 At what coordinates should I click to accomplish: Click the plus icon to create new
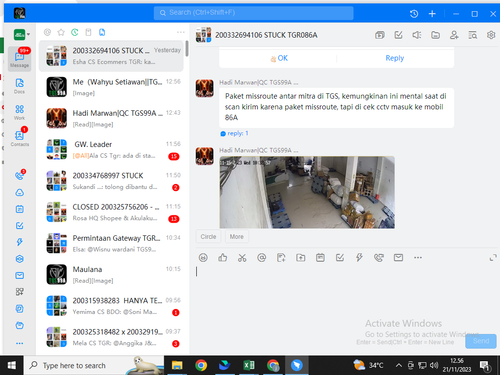click(x=432, y=14)
